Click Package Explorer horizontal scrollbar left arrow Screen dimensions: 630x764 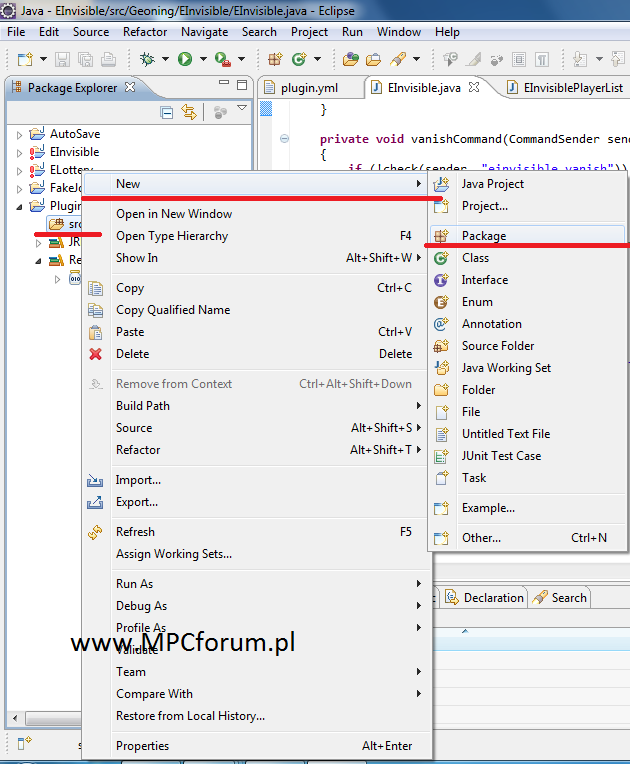[15, 718]
